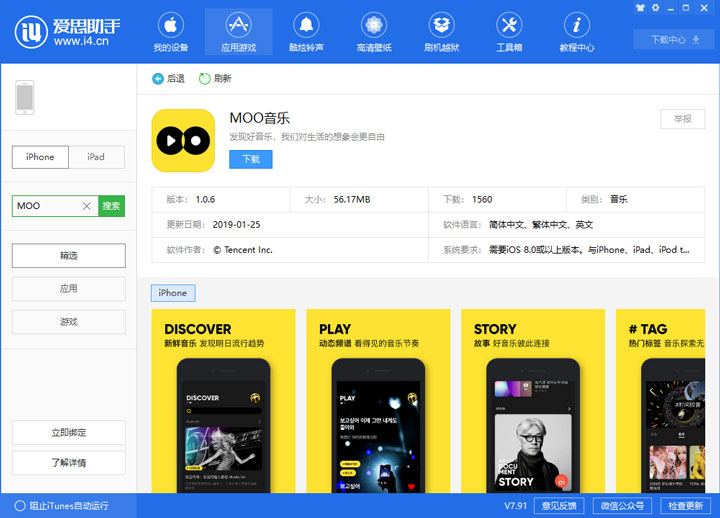The width and height of the screenshot is (720, 518).
Task: Click V7.91 version label
Action: (515, 506)
